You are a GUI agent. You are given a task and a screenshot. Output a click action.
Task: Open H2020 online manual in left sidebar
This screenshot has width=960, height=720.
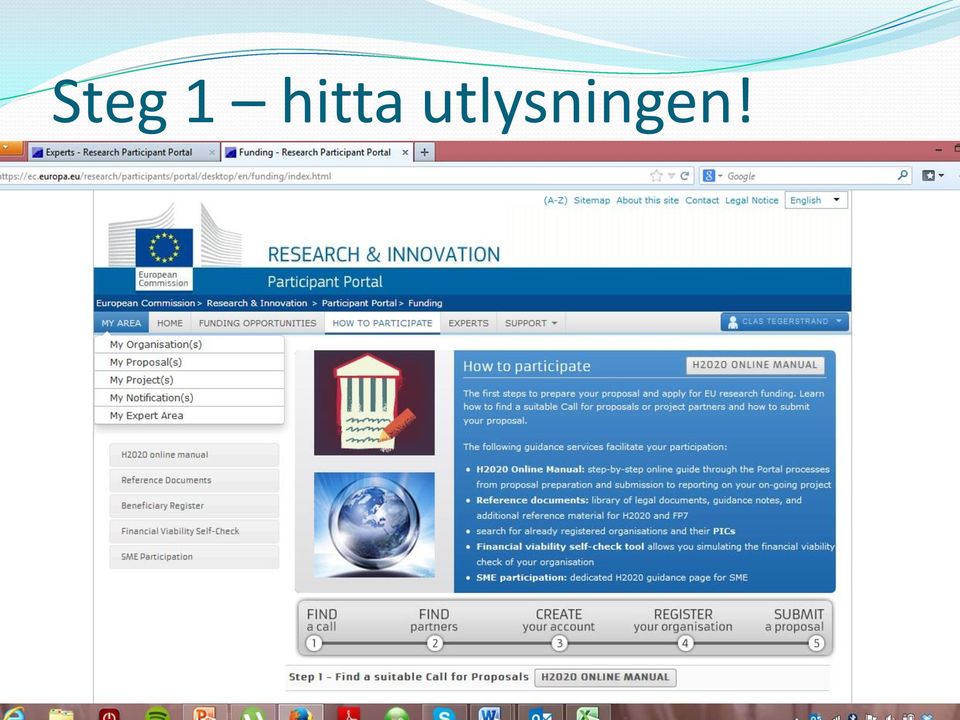tap(194, 455)
